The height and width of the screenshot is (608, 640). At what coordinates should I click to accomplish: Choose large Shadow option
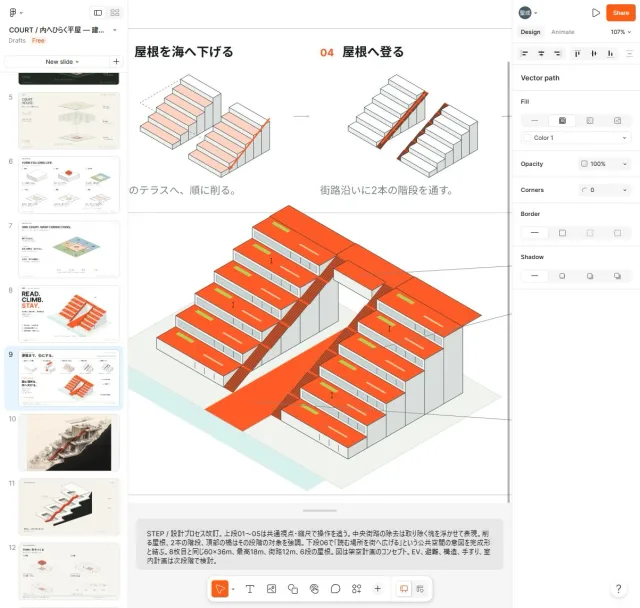click(x=617, y=276)
